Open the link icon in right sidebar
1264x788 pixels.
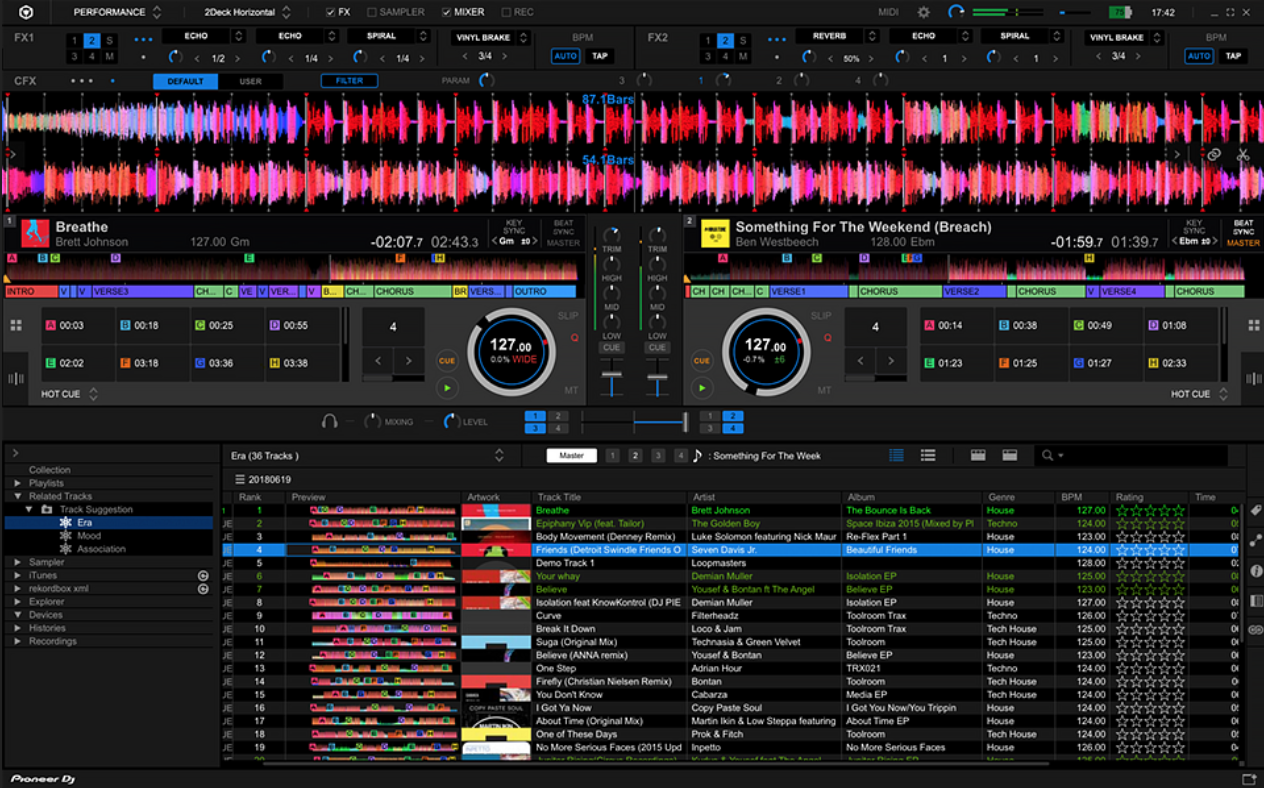(1256, 630)
